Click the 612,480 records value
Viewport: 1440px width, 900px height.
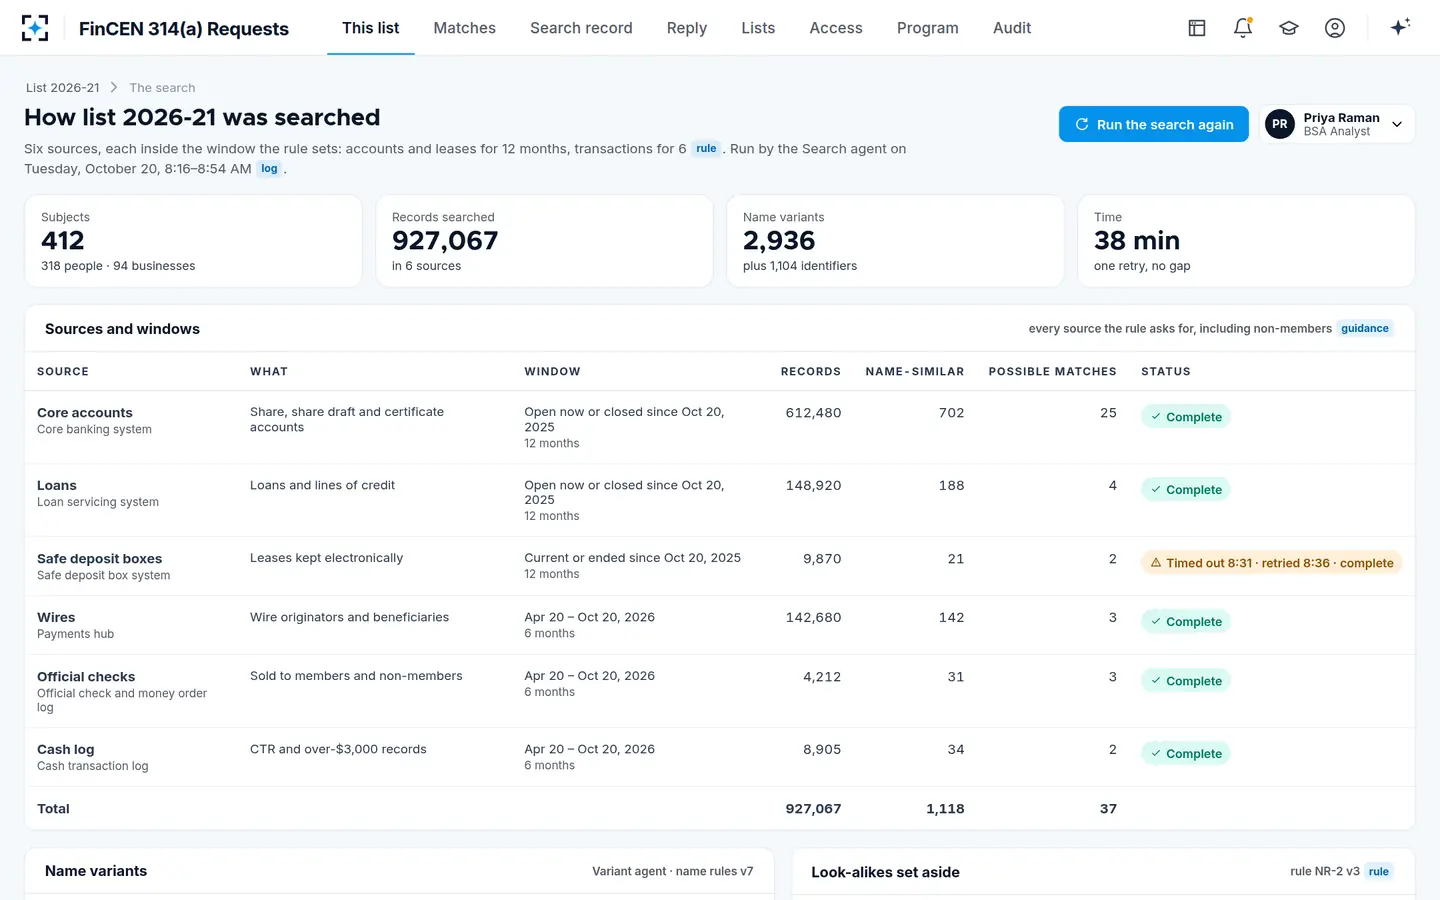point(813,413)
